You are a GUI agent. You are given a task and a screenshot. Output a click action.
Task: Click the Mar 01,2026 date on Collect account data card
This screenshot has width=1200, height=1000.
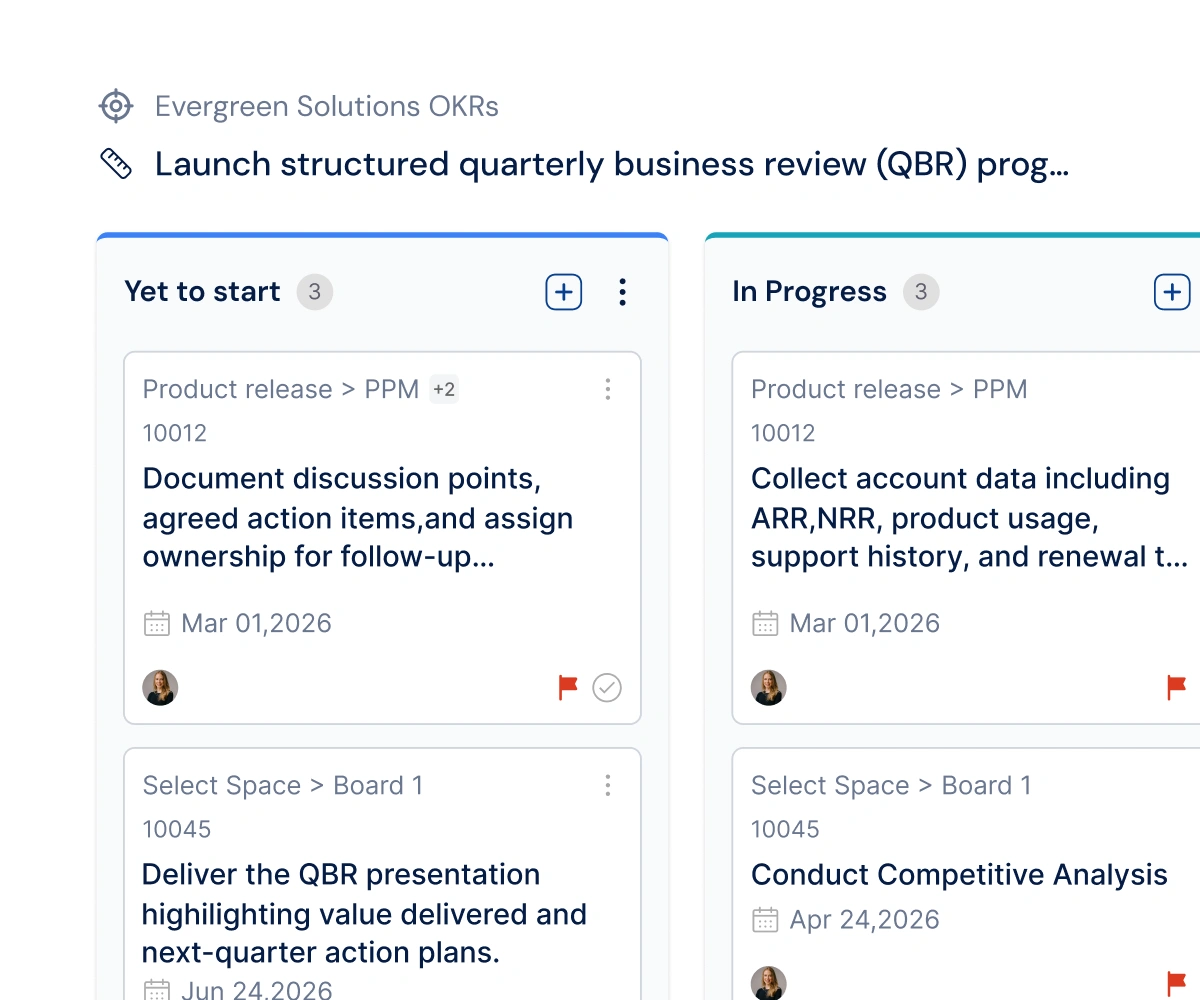(865, 624)
